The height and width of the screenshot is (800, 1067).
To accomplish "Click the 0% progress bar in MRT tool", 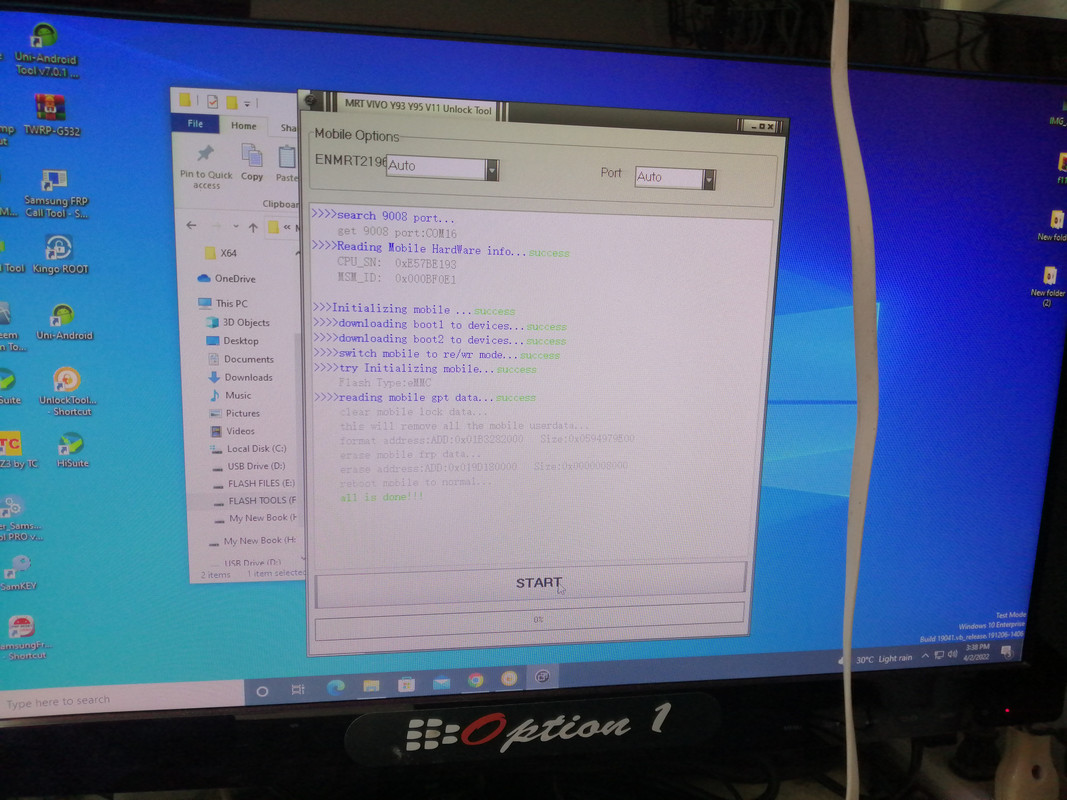I will point(529,620).
